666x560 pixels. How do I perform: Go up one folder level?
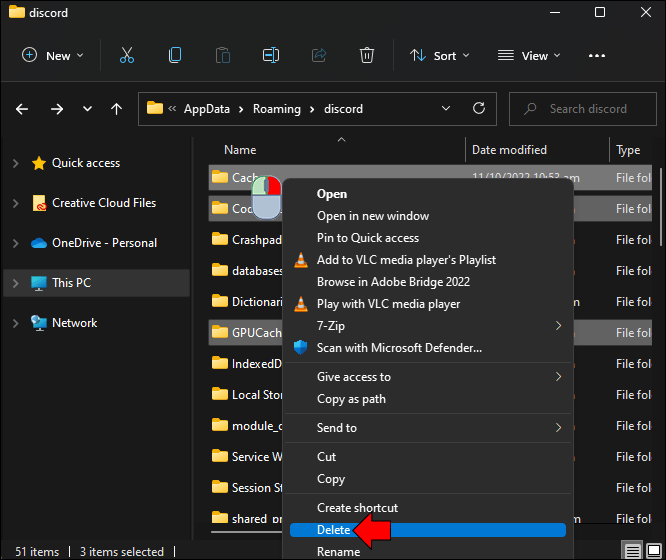pyautogui.click(x=116, y=109)
